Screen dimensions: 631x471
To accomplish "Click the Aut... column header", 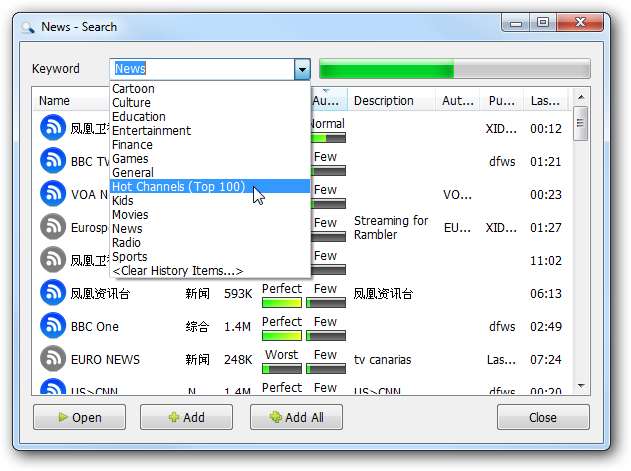I will pos(458,101).
